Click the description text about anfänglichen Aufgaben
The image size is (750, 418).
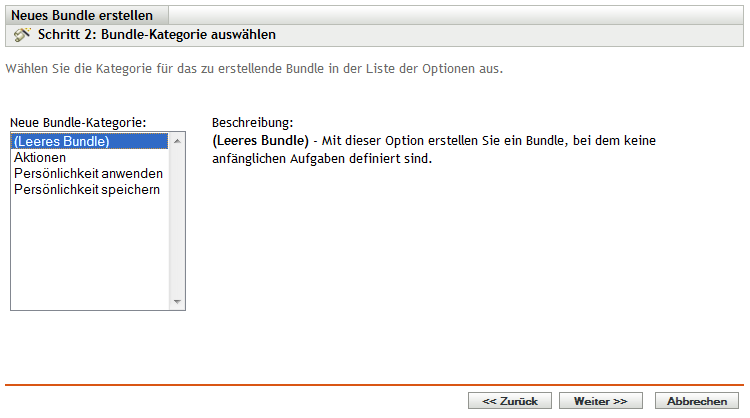pyautogui.click(x=322, y=158)
